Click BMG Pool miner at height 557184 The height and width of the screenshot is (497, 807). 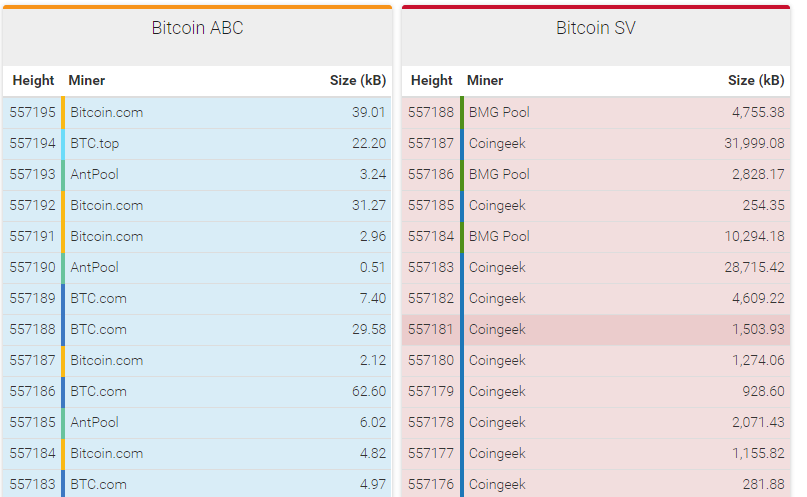[x=499, y=236]
